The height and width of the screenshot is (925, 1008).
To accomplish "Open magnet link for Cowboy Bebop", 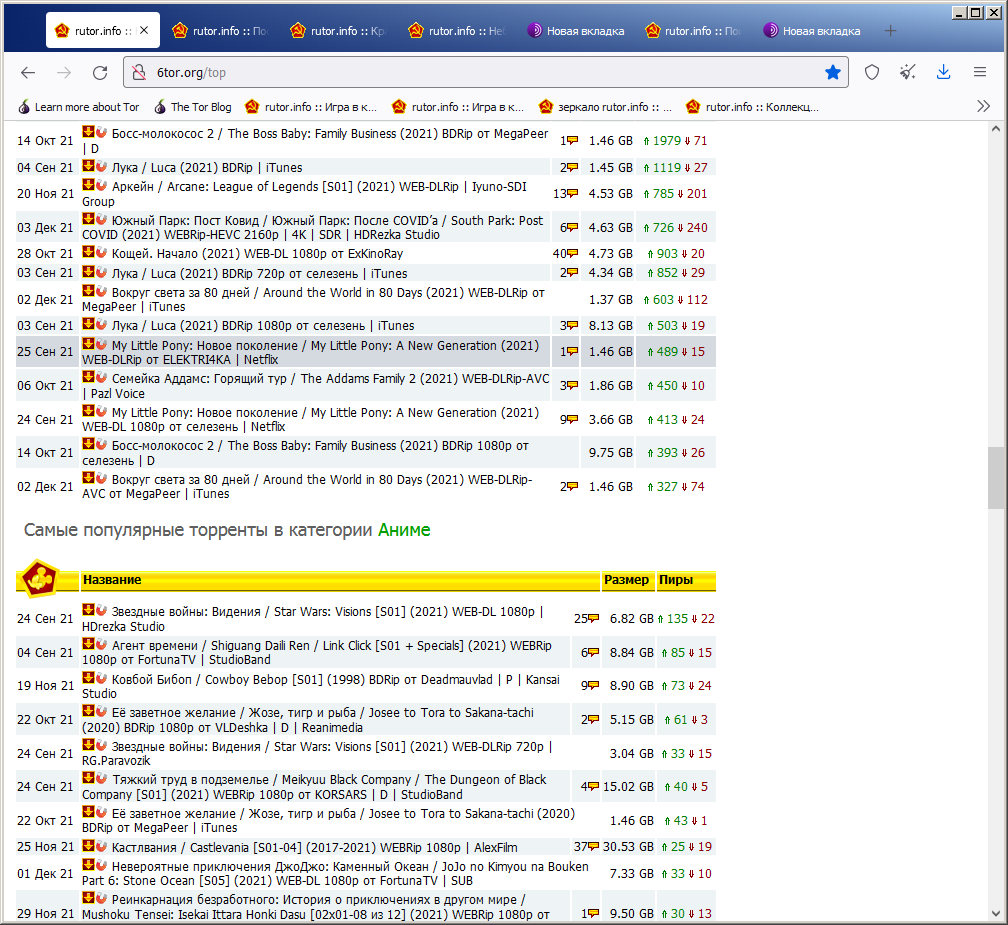I will [x=101, y=678].
